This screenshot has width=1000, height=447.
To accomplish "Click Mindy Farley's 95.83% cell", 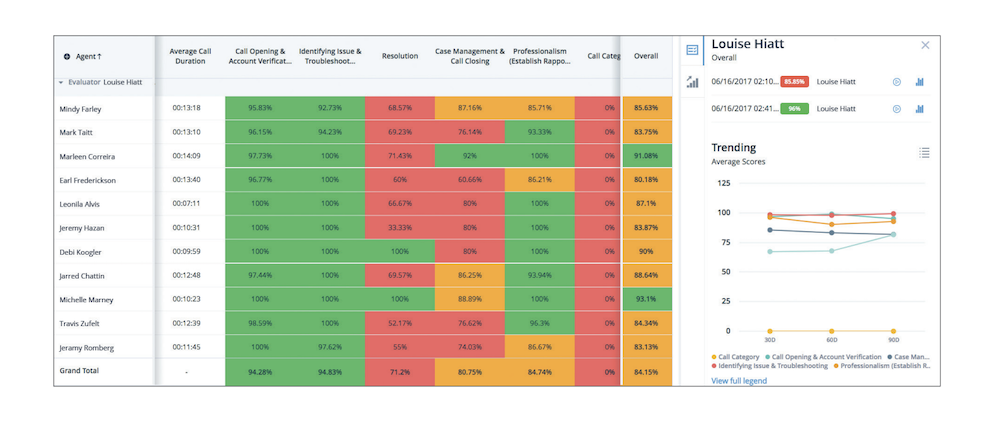I will point(260,108).
